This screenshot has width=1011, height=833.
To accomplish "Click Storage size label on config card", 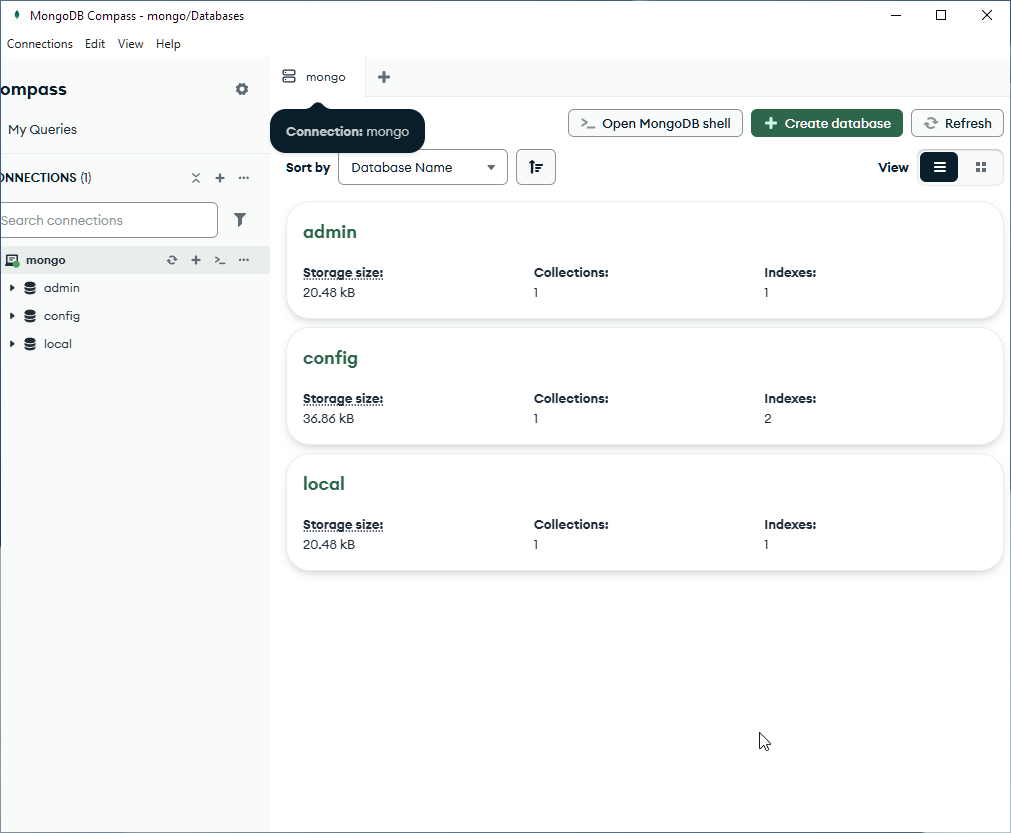I will tap(343, 399).
